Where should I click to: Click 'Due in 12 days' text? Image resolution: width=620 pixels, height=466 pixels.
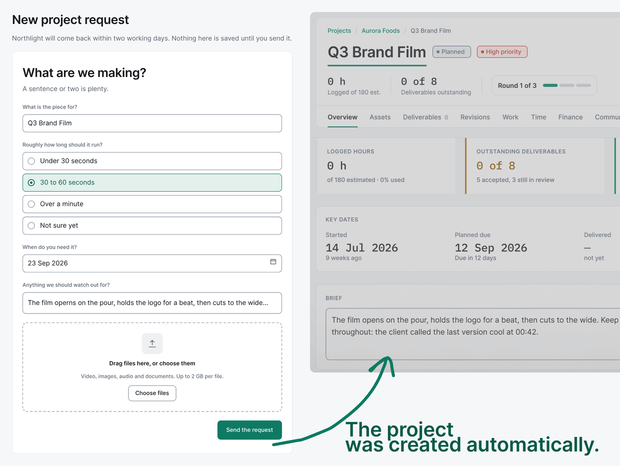[x=475, y=258]
